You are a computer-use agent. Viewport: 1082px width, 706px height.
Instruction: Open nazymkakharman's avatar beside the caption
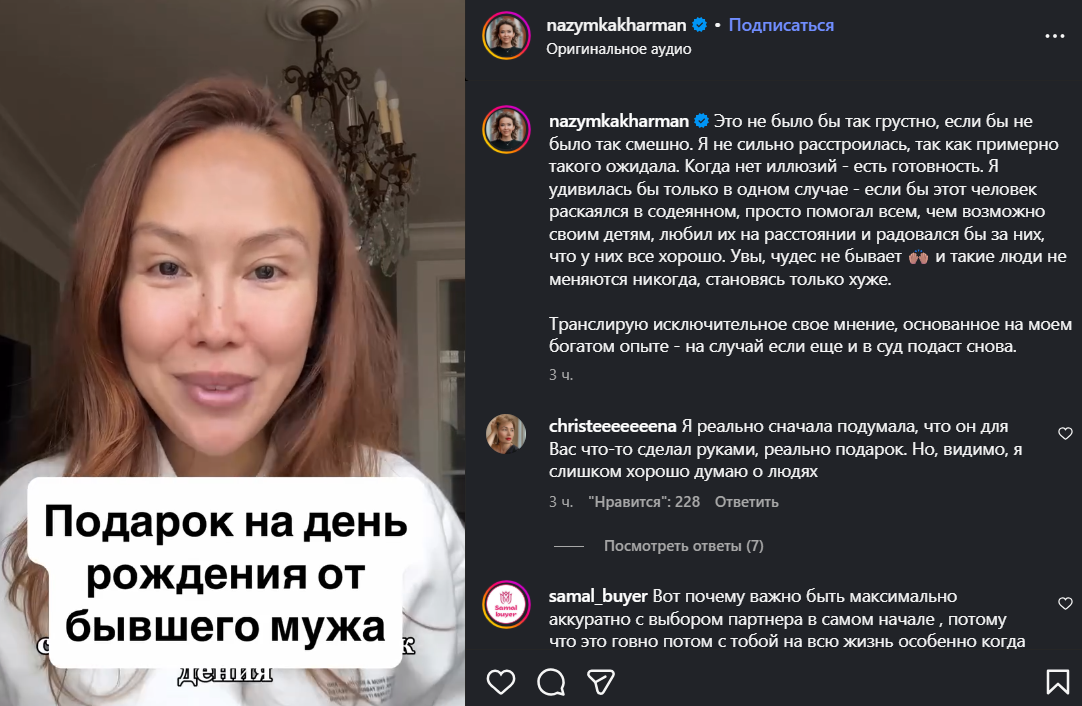506,130
